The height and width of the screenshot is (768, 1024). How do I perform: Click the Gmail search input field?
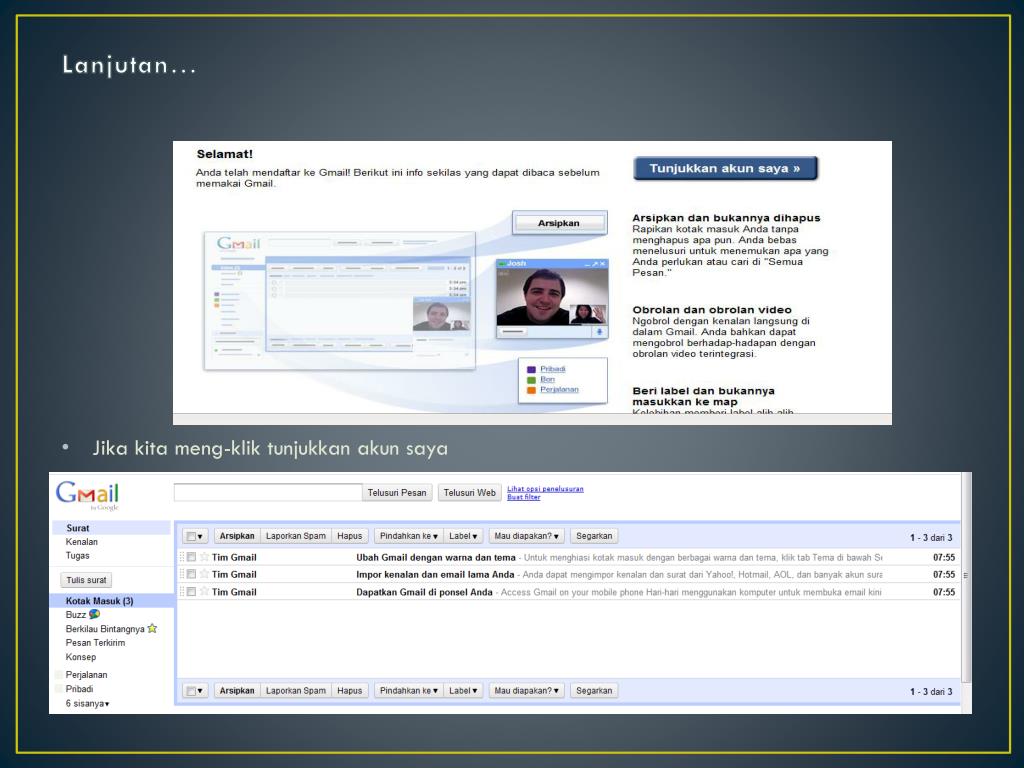268,493
